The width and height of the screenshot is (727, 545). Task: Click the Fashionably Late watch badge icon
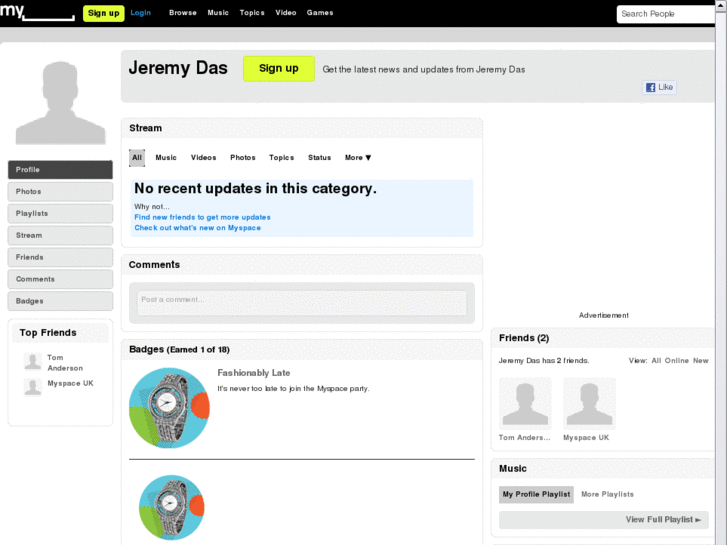(169, 407)
